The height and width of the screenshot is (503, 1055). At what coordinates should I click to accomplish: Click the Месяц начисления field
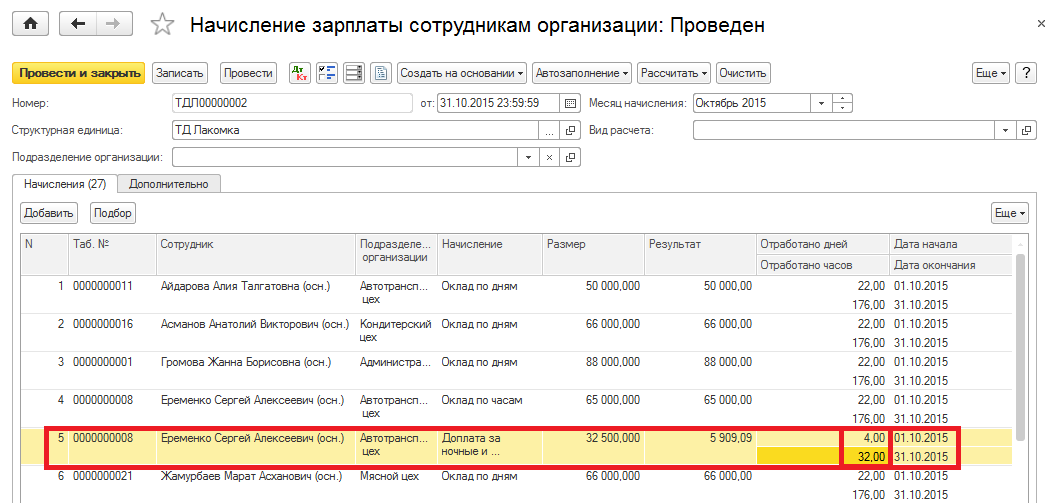coord(752,104)
